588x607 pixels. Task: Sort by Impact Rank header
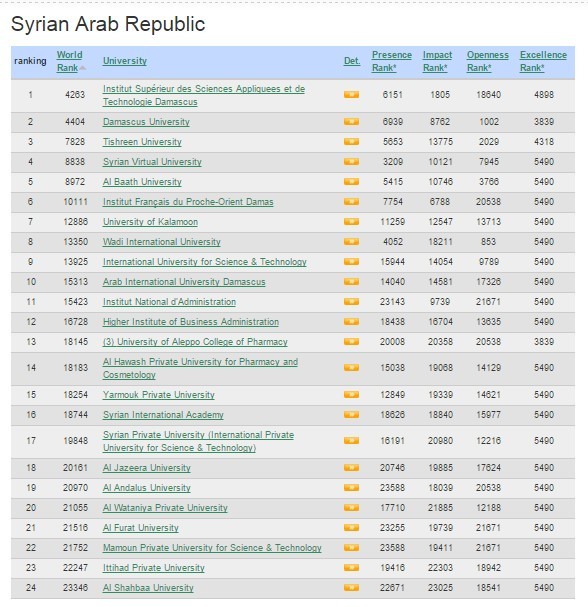coord(437,61)
